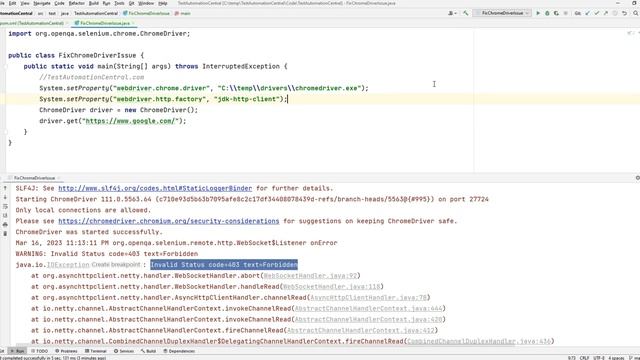Viewport: 640px width, 360px height.
Task: Open CombinedChannelDuplexHandler.java:436 link
Action: [479, 341]
